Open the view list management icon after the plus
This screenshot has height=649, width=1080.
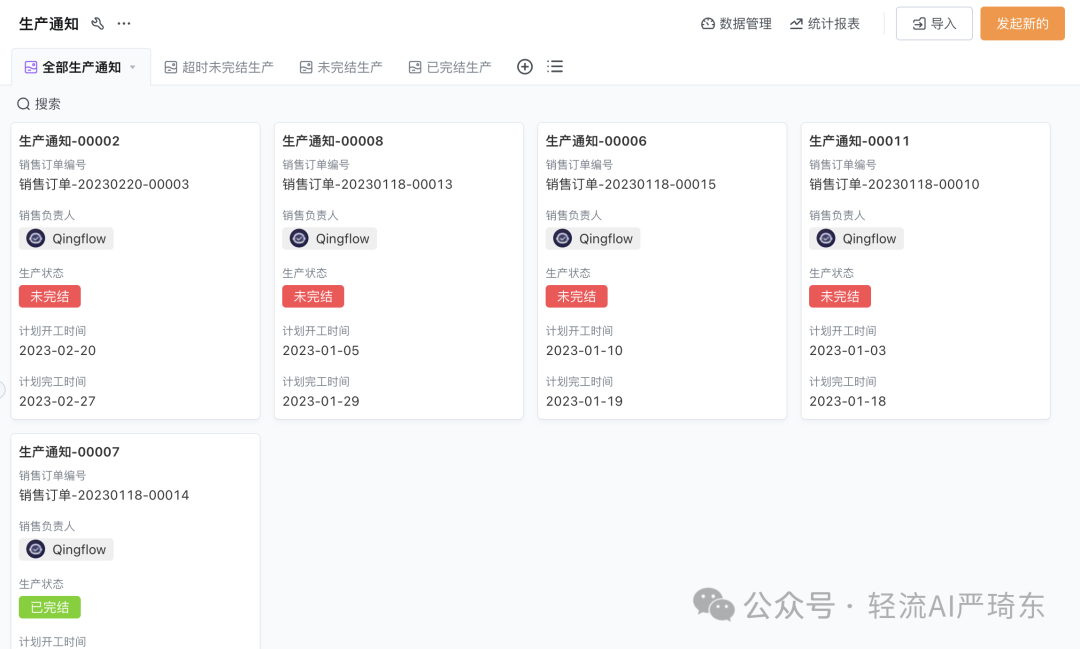[x=555, y=66]
